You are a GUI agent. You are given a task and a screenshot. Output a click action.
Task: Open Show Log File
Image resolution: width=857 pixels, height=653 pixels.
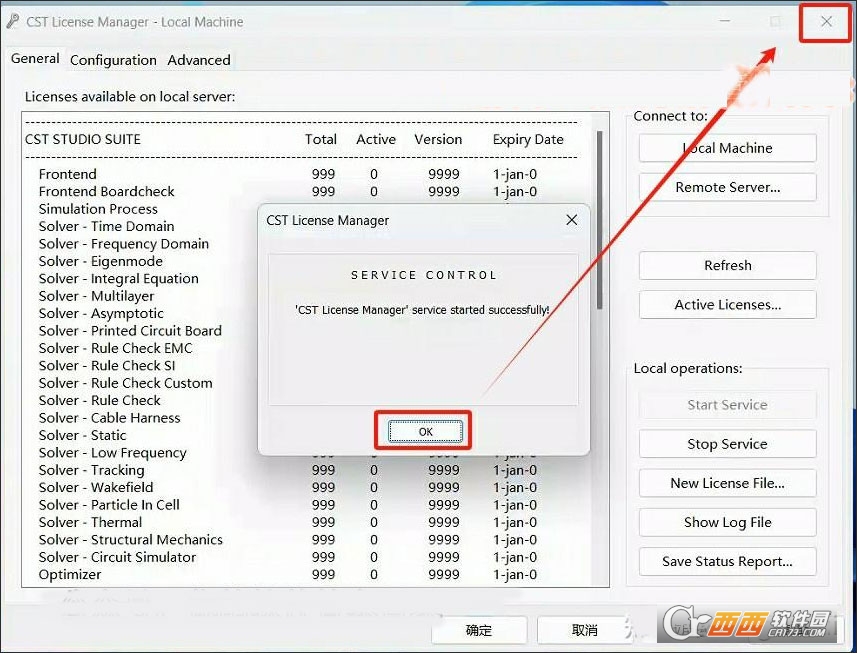(727, 522)
